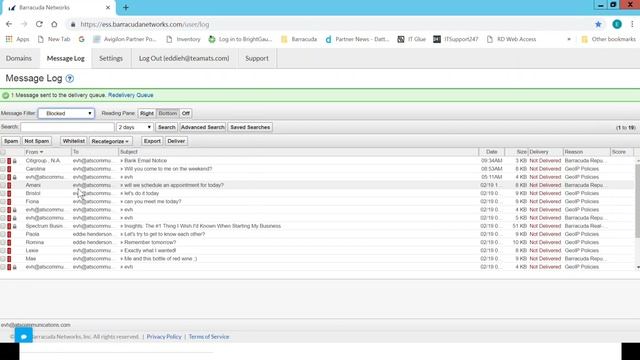Image resolution: width=640 pixels, height=360 pixels.
Task: Mark selected as Spam
Action: point(11,141)
